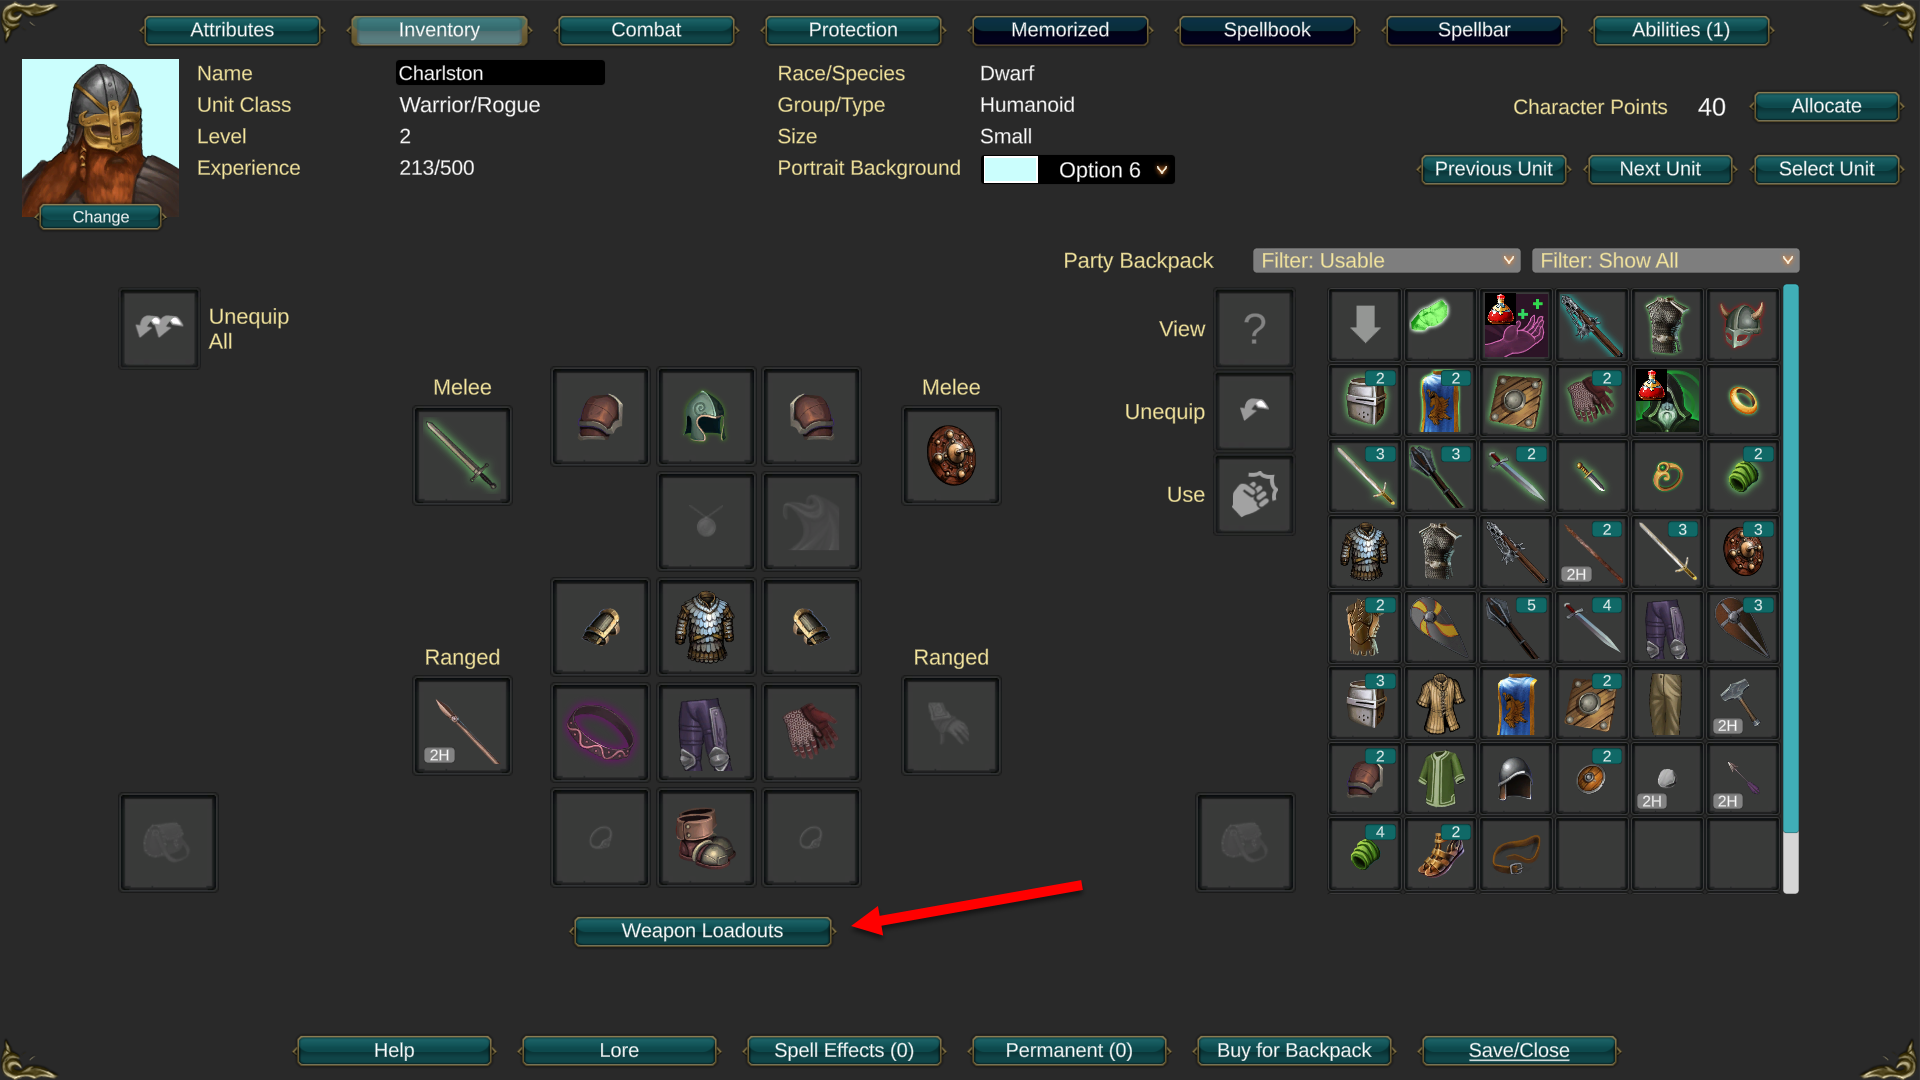Image resolution: width=1920 pixels, height=1080 pixels.
Task: Select the equipped round shield melee slot
Action: click(x=951, y=456)
